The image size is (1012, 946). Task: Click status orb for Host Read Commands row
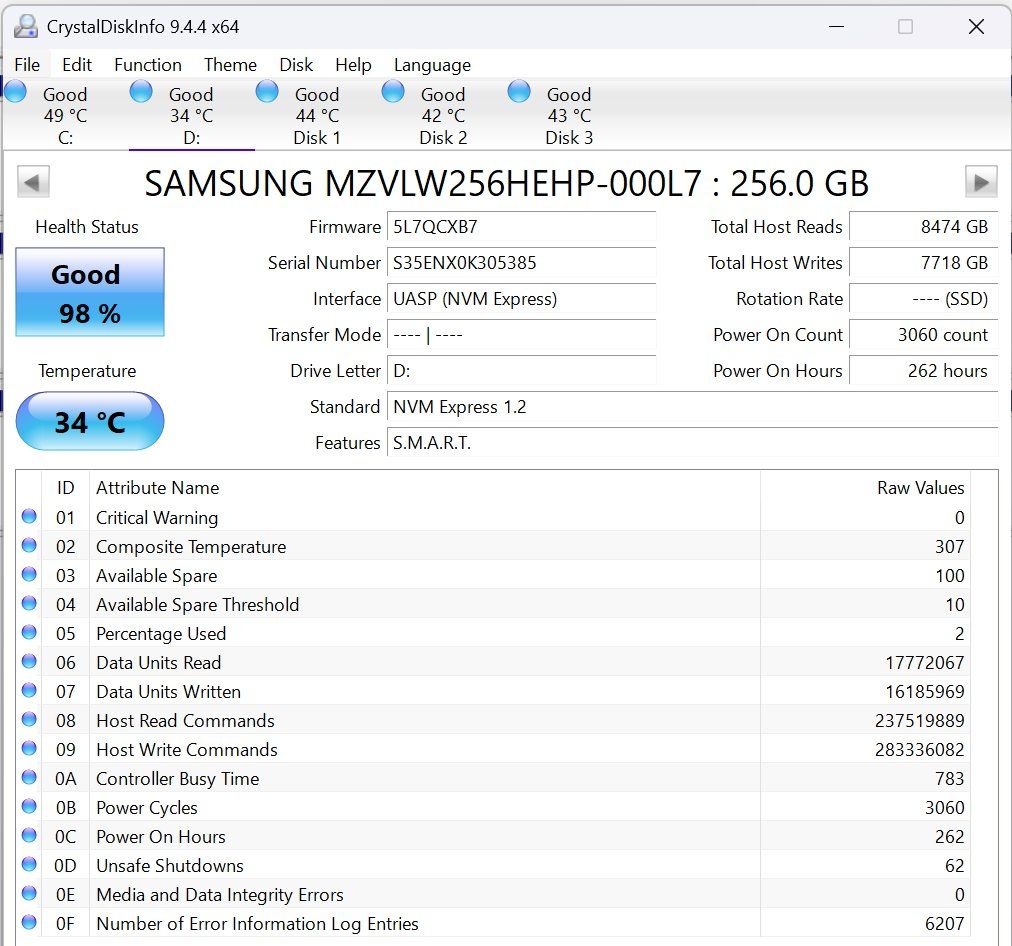click(x=29, y=720)
